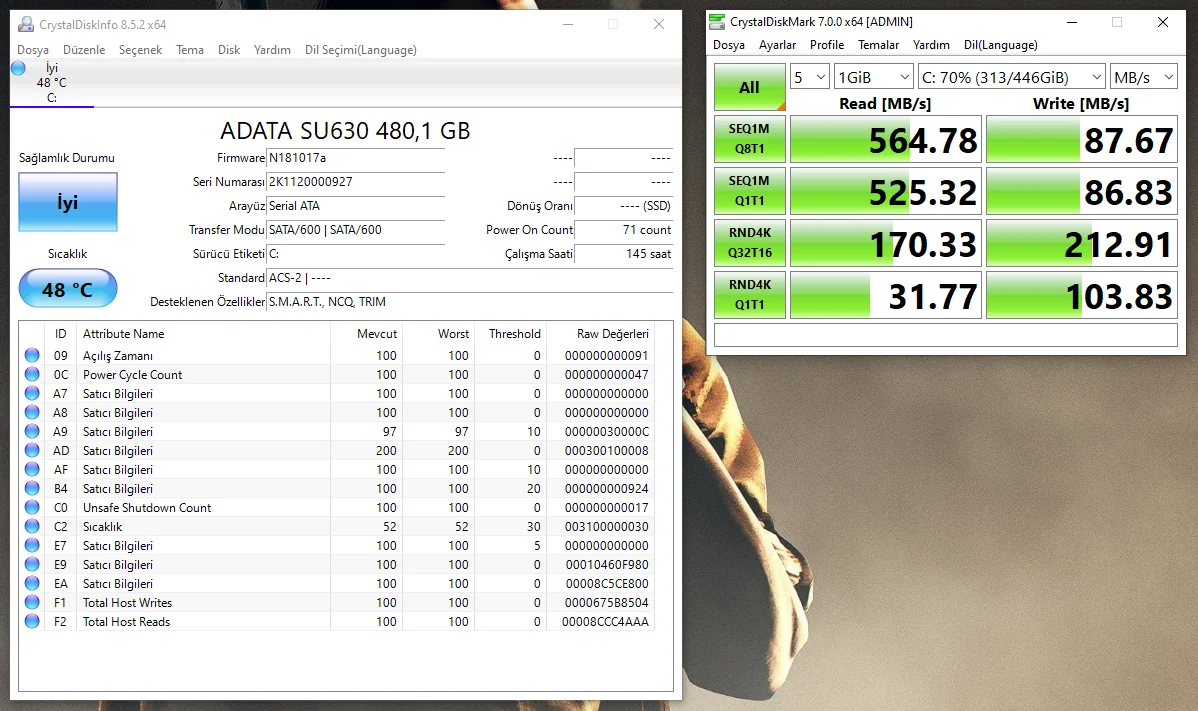
Task: Start the RND4K Q1T1 test
Action: pyautogui.click(x=750, y=295)
